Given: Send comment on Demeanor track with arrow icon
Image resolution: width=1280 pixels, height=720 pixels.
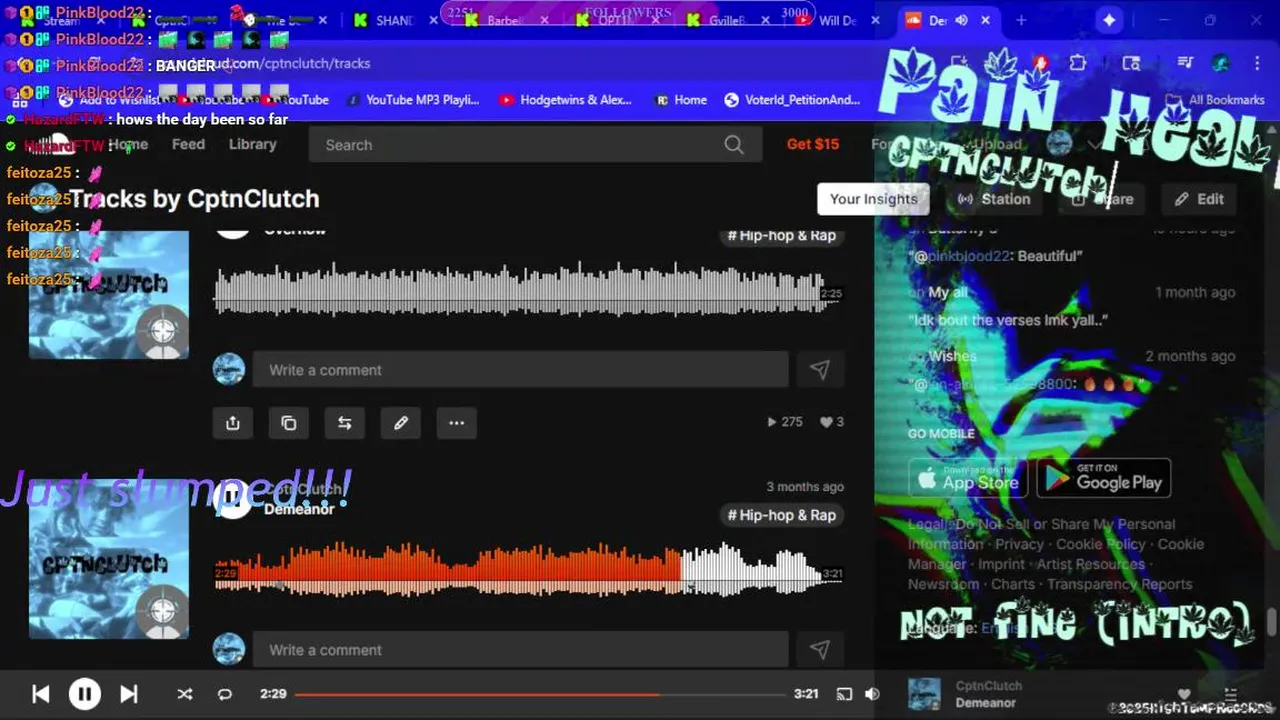Looking at the screenshot, I should pos(820,650).
